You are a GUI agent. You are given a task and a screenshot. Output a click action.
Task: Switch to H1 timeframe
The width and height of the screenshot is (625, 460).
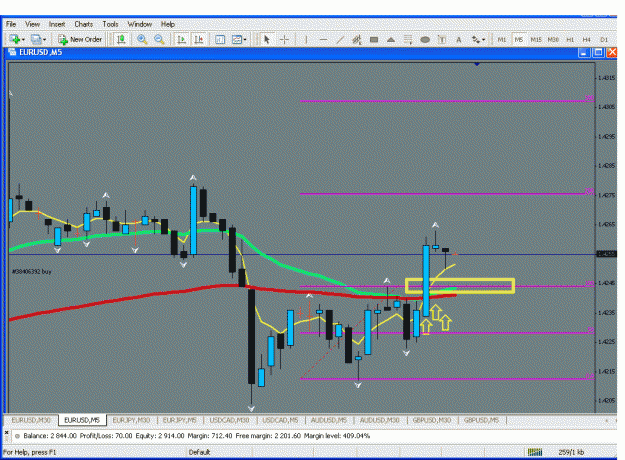(570, 39)
